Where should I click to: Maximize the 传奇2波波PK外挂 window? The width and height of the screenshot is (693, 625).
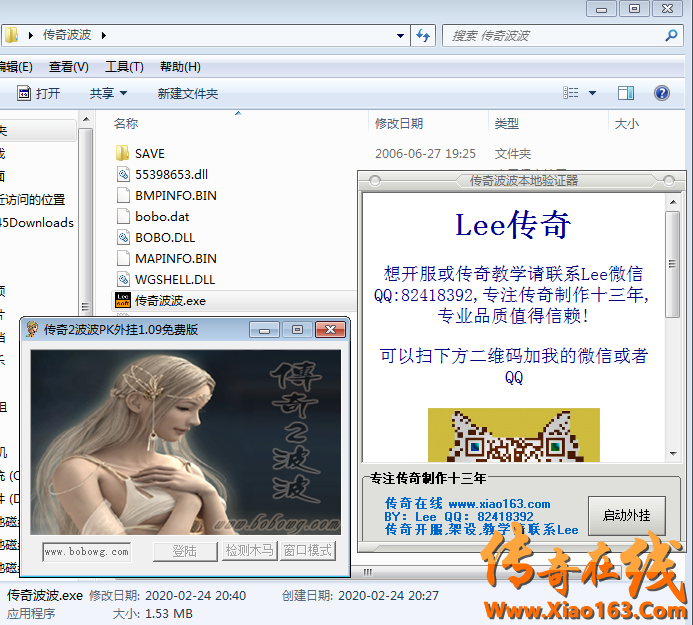(x=297, y=330)
